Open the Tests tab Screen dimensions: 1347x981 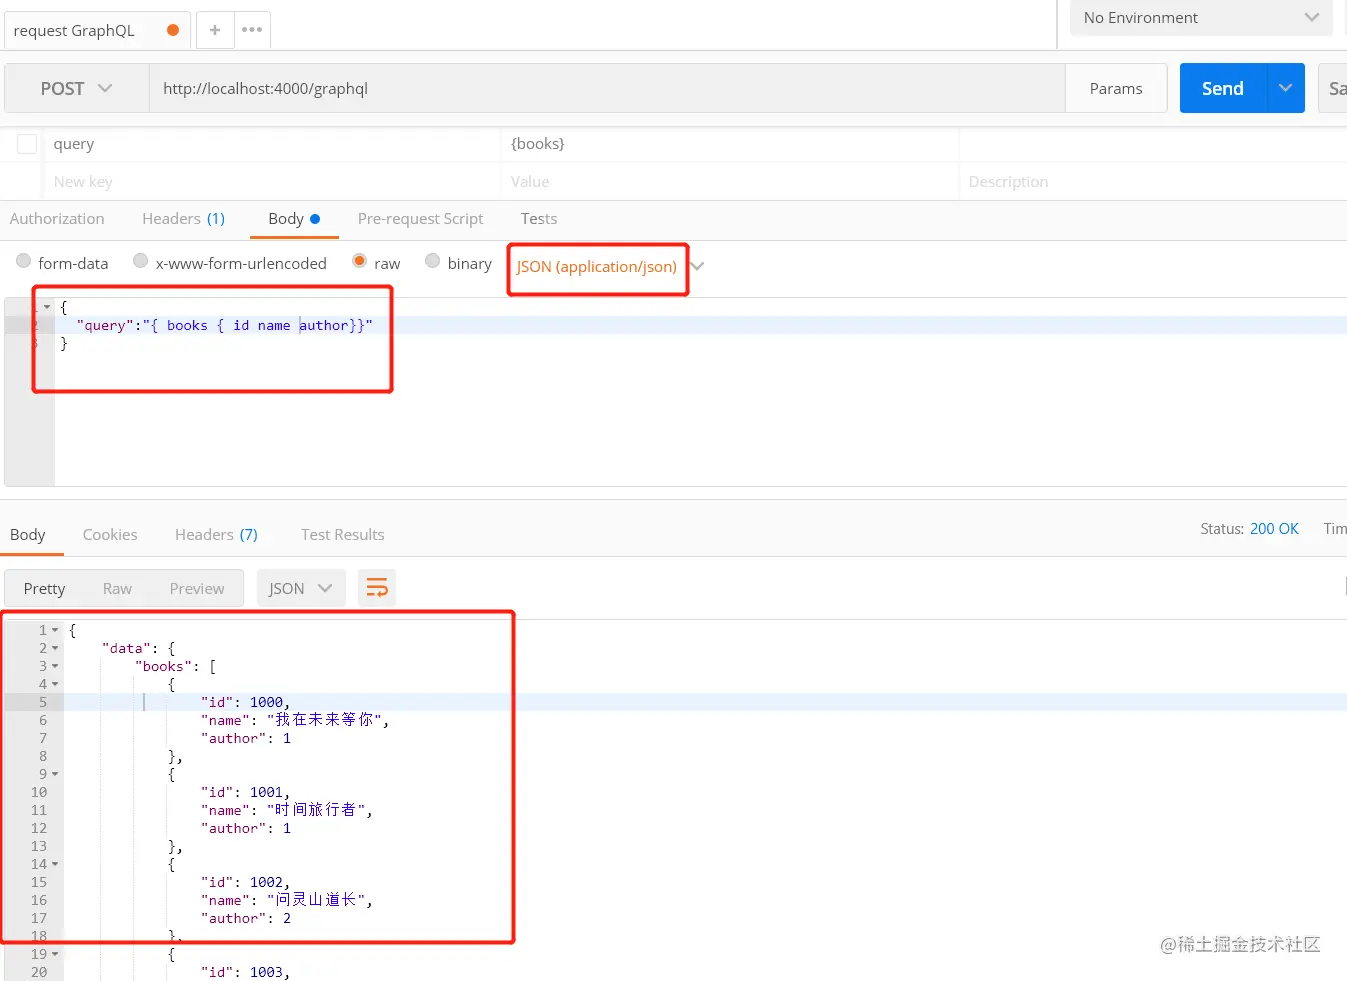click(x=539, y=219)
